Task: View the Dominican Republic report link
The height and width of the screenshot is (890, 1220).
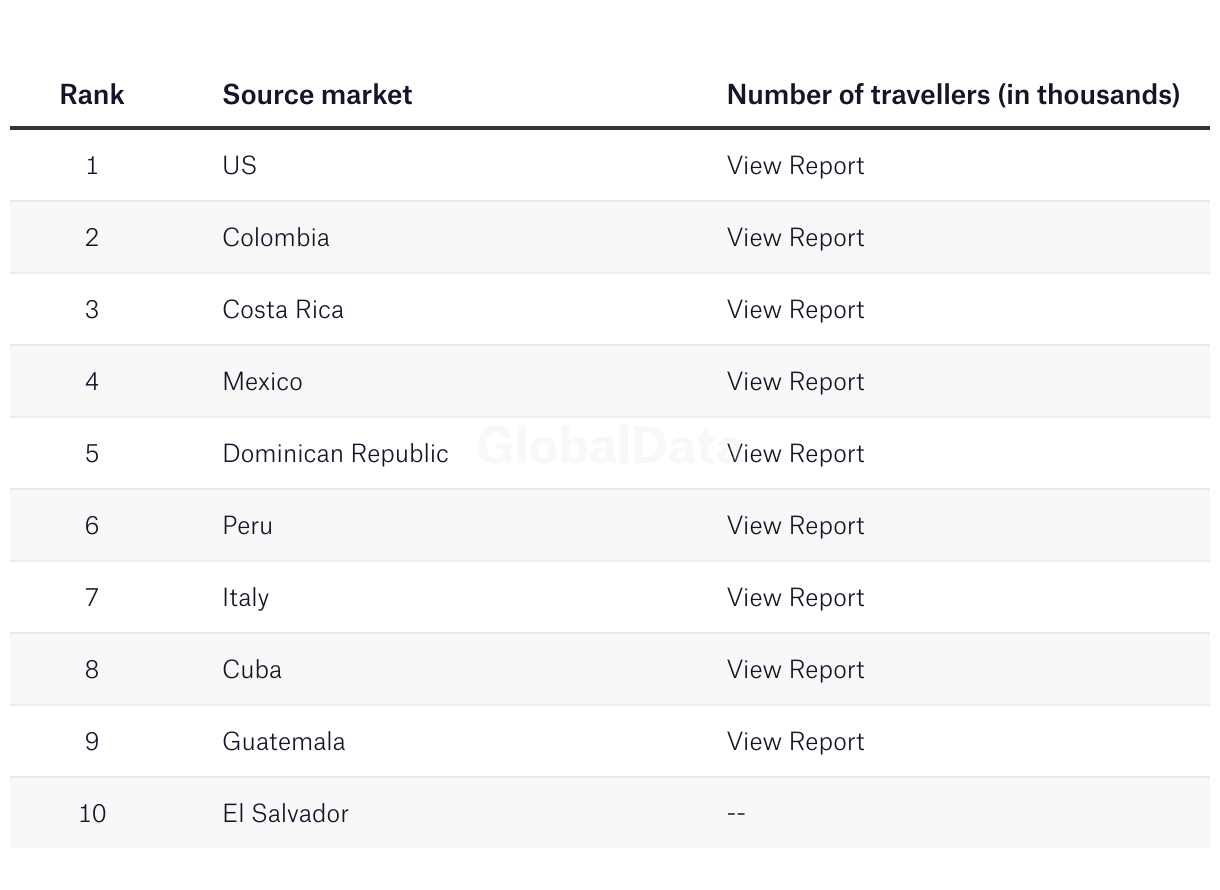Action: click(795, 453)
